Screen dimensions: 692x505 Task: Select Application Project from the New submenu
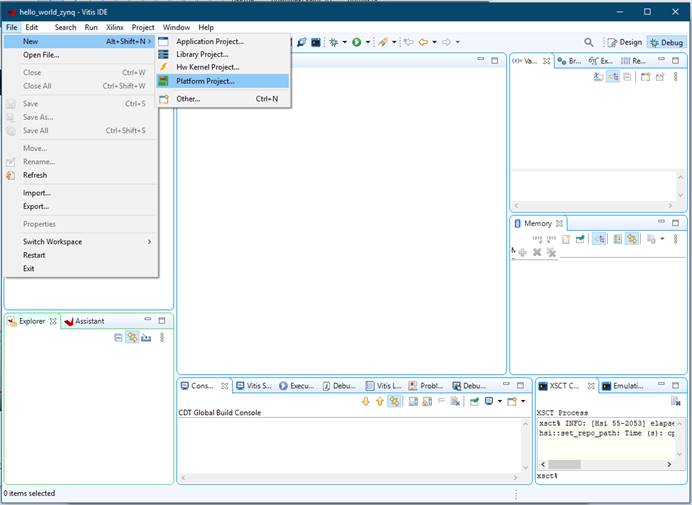pyautogui.click(x=209, y=41)
